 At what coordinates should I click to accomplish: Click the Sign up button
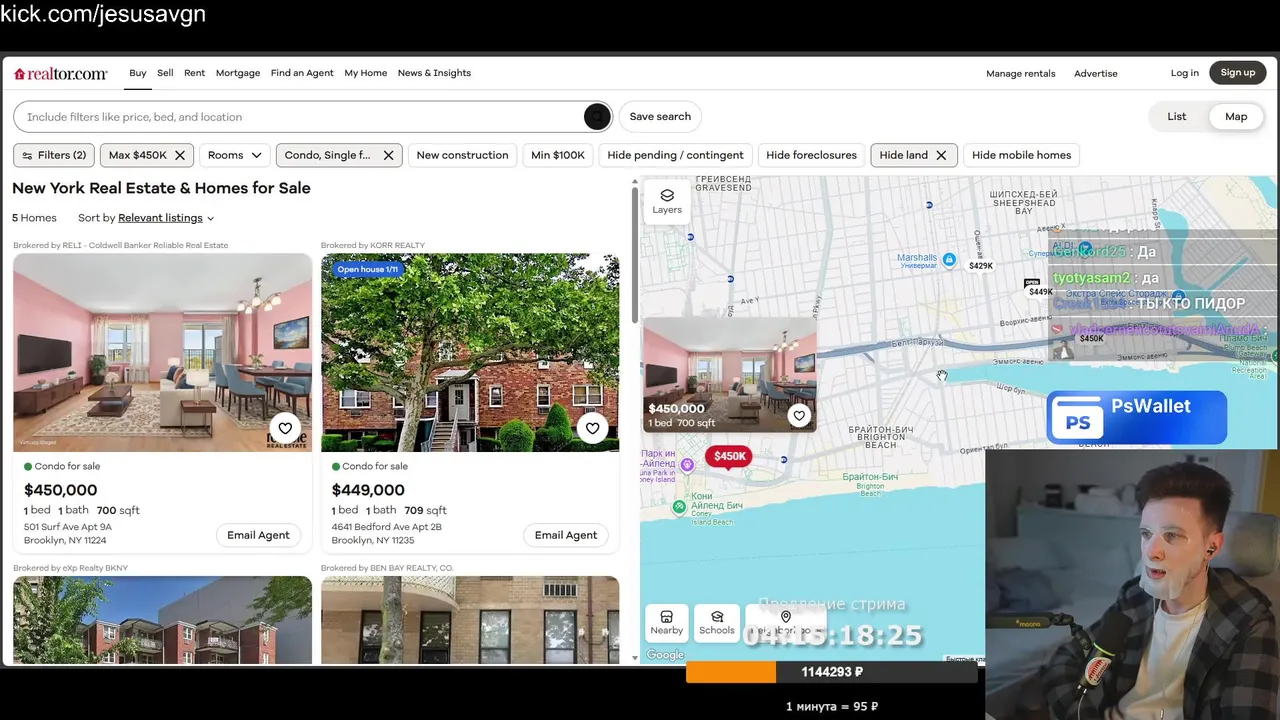click(x=1238, y=73)
